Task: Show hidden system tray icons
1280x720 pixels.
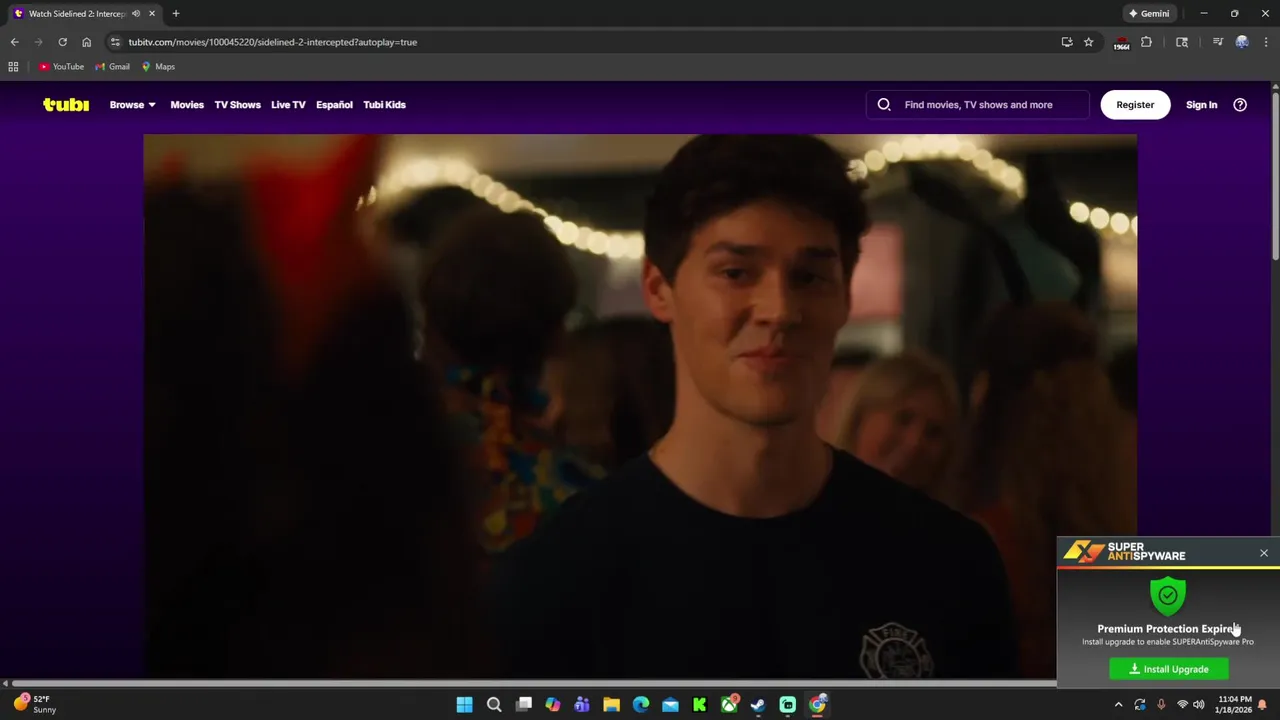Action: pyautogui.click(x=1119, y=705)
